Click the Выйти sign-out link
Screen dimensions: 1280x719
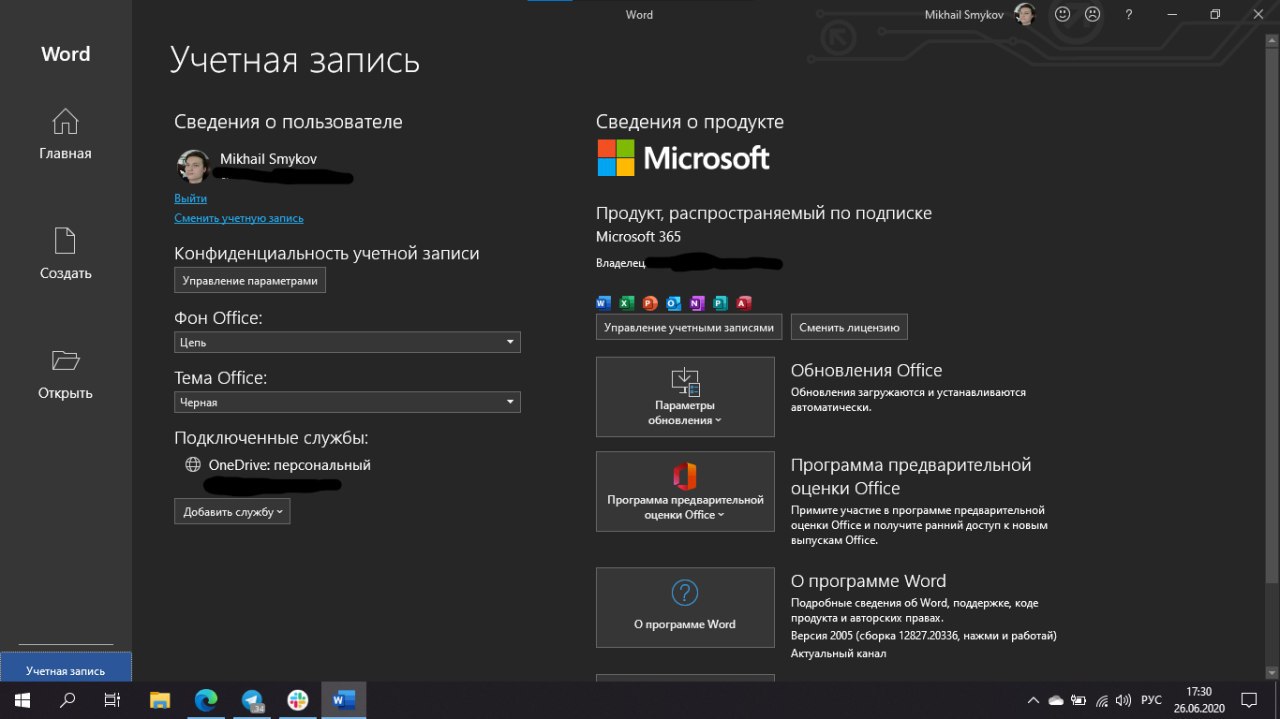pos(190,199)
